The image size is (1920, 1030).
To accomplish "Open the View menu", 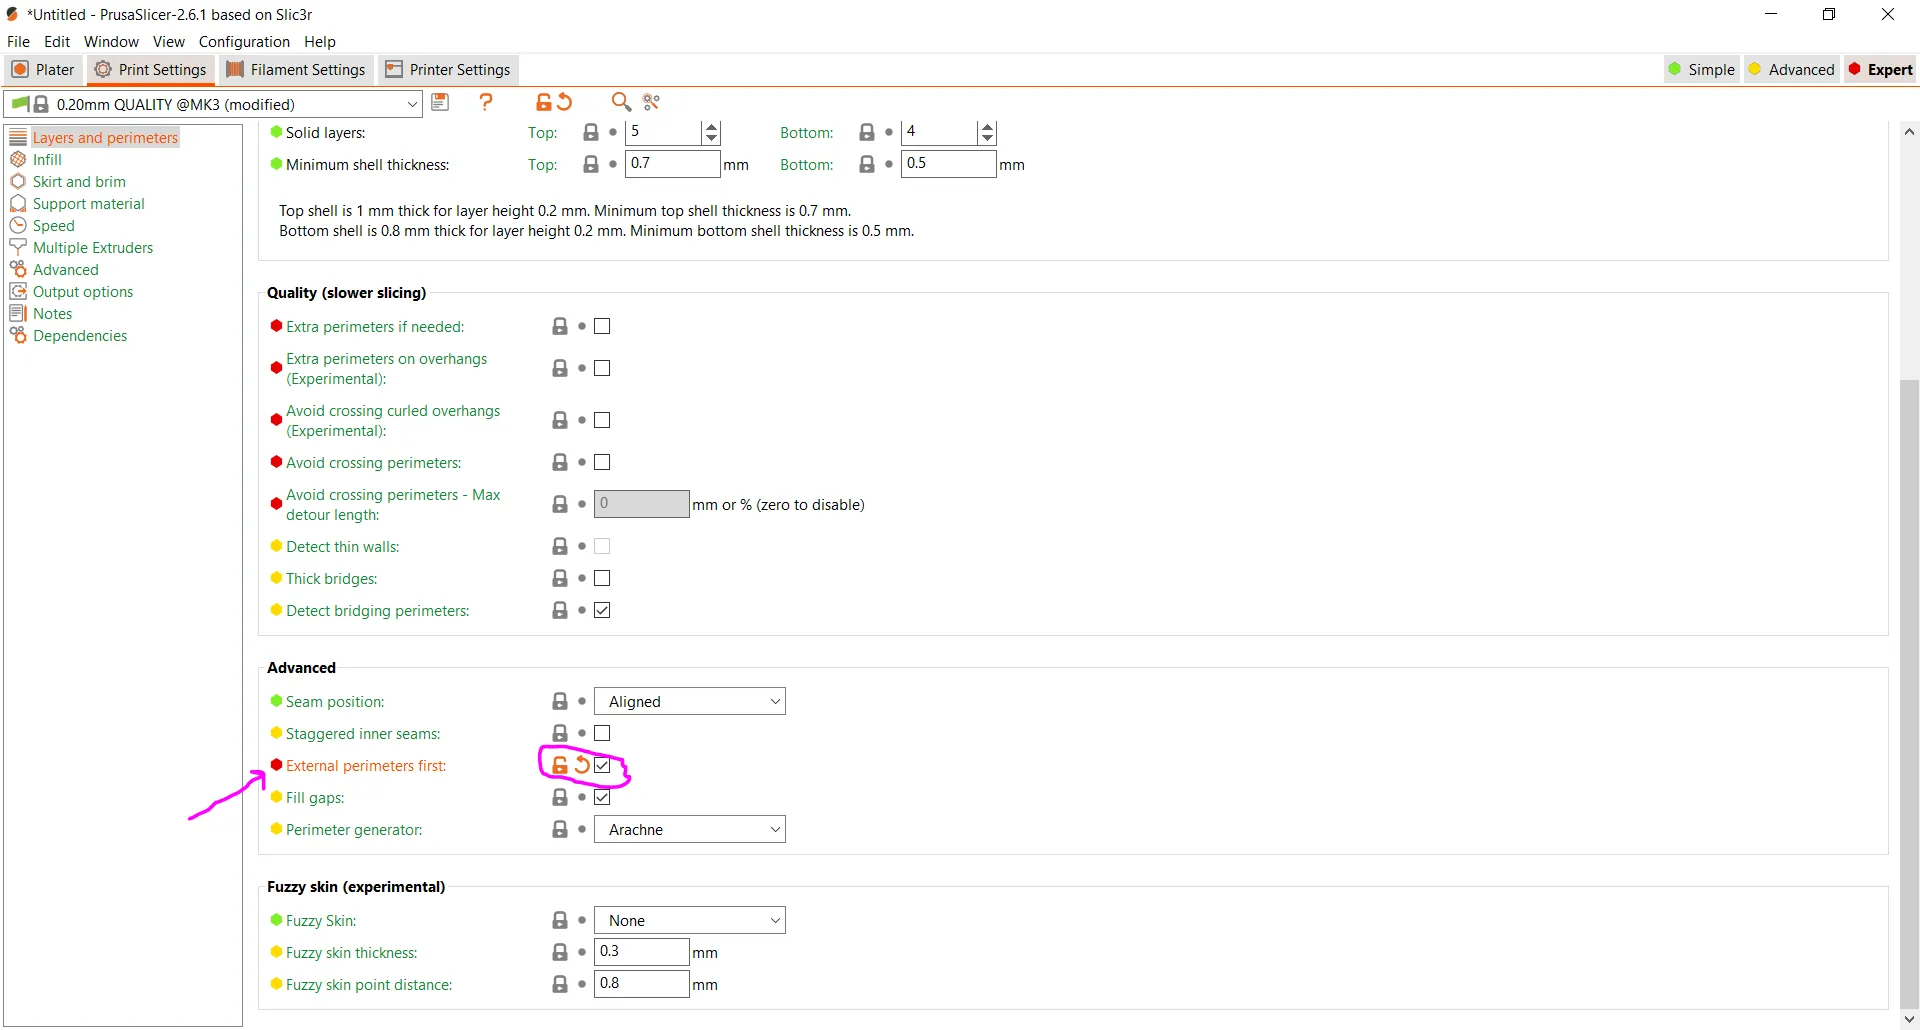I will (168, 42).
